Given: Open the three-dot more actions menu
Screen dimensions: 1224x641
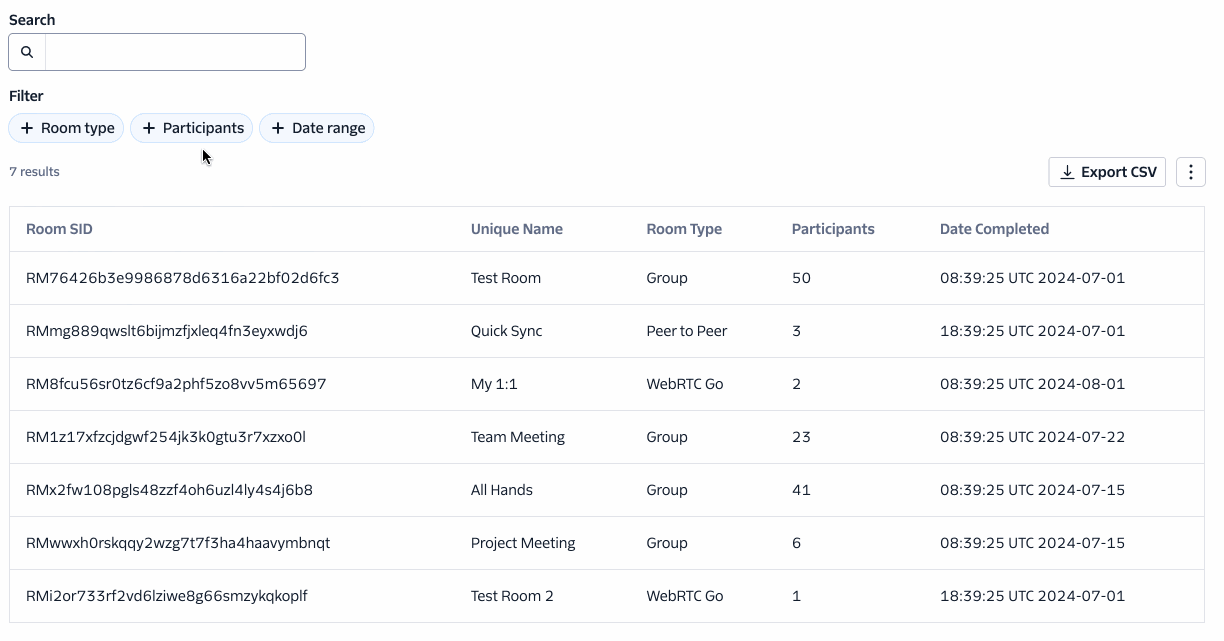Looking at the screenshot, I should 1190,172.
